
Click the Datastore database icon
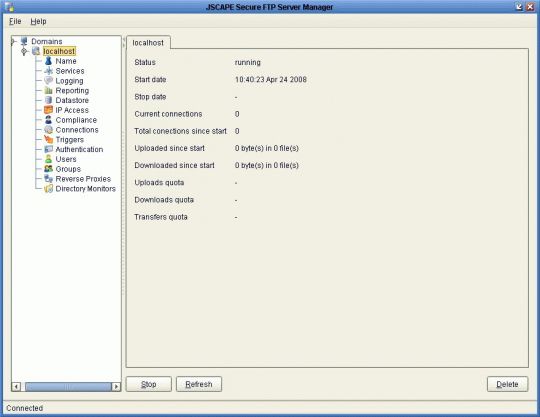pos(49,100)
